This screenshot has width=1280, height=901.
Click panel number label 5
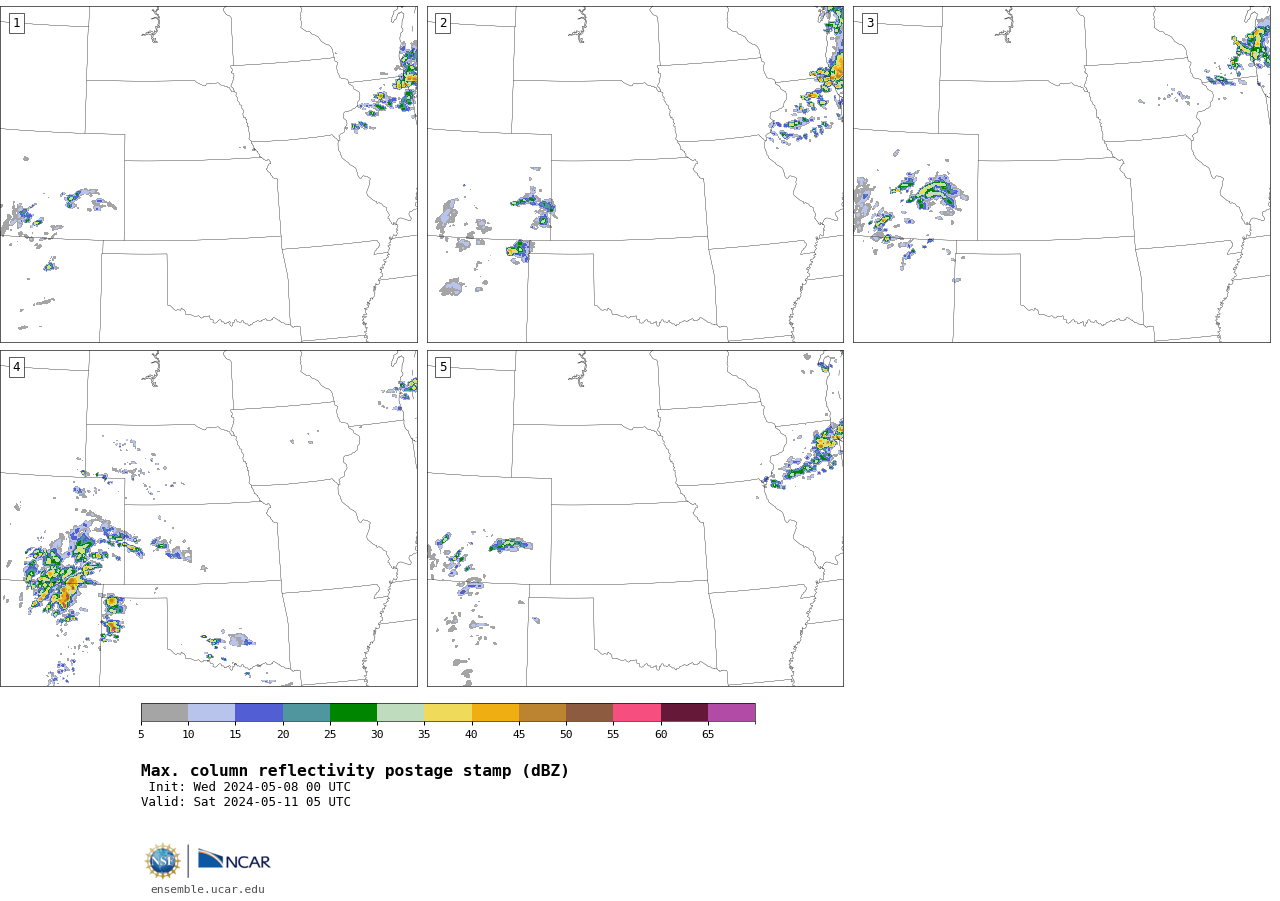(x=443, y=367)
